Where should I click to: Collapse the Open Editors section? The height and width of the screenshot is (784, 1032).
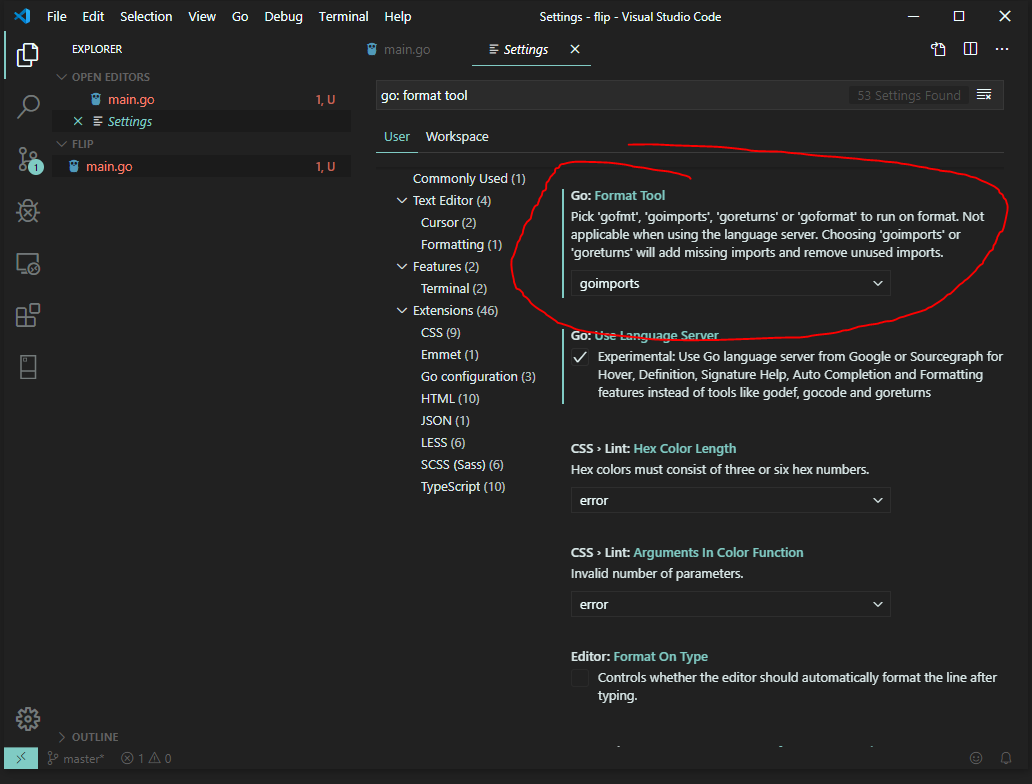tap(62, 77)
